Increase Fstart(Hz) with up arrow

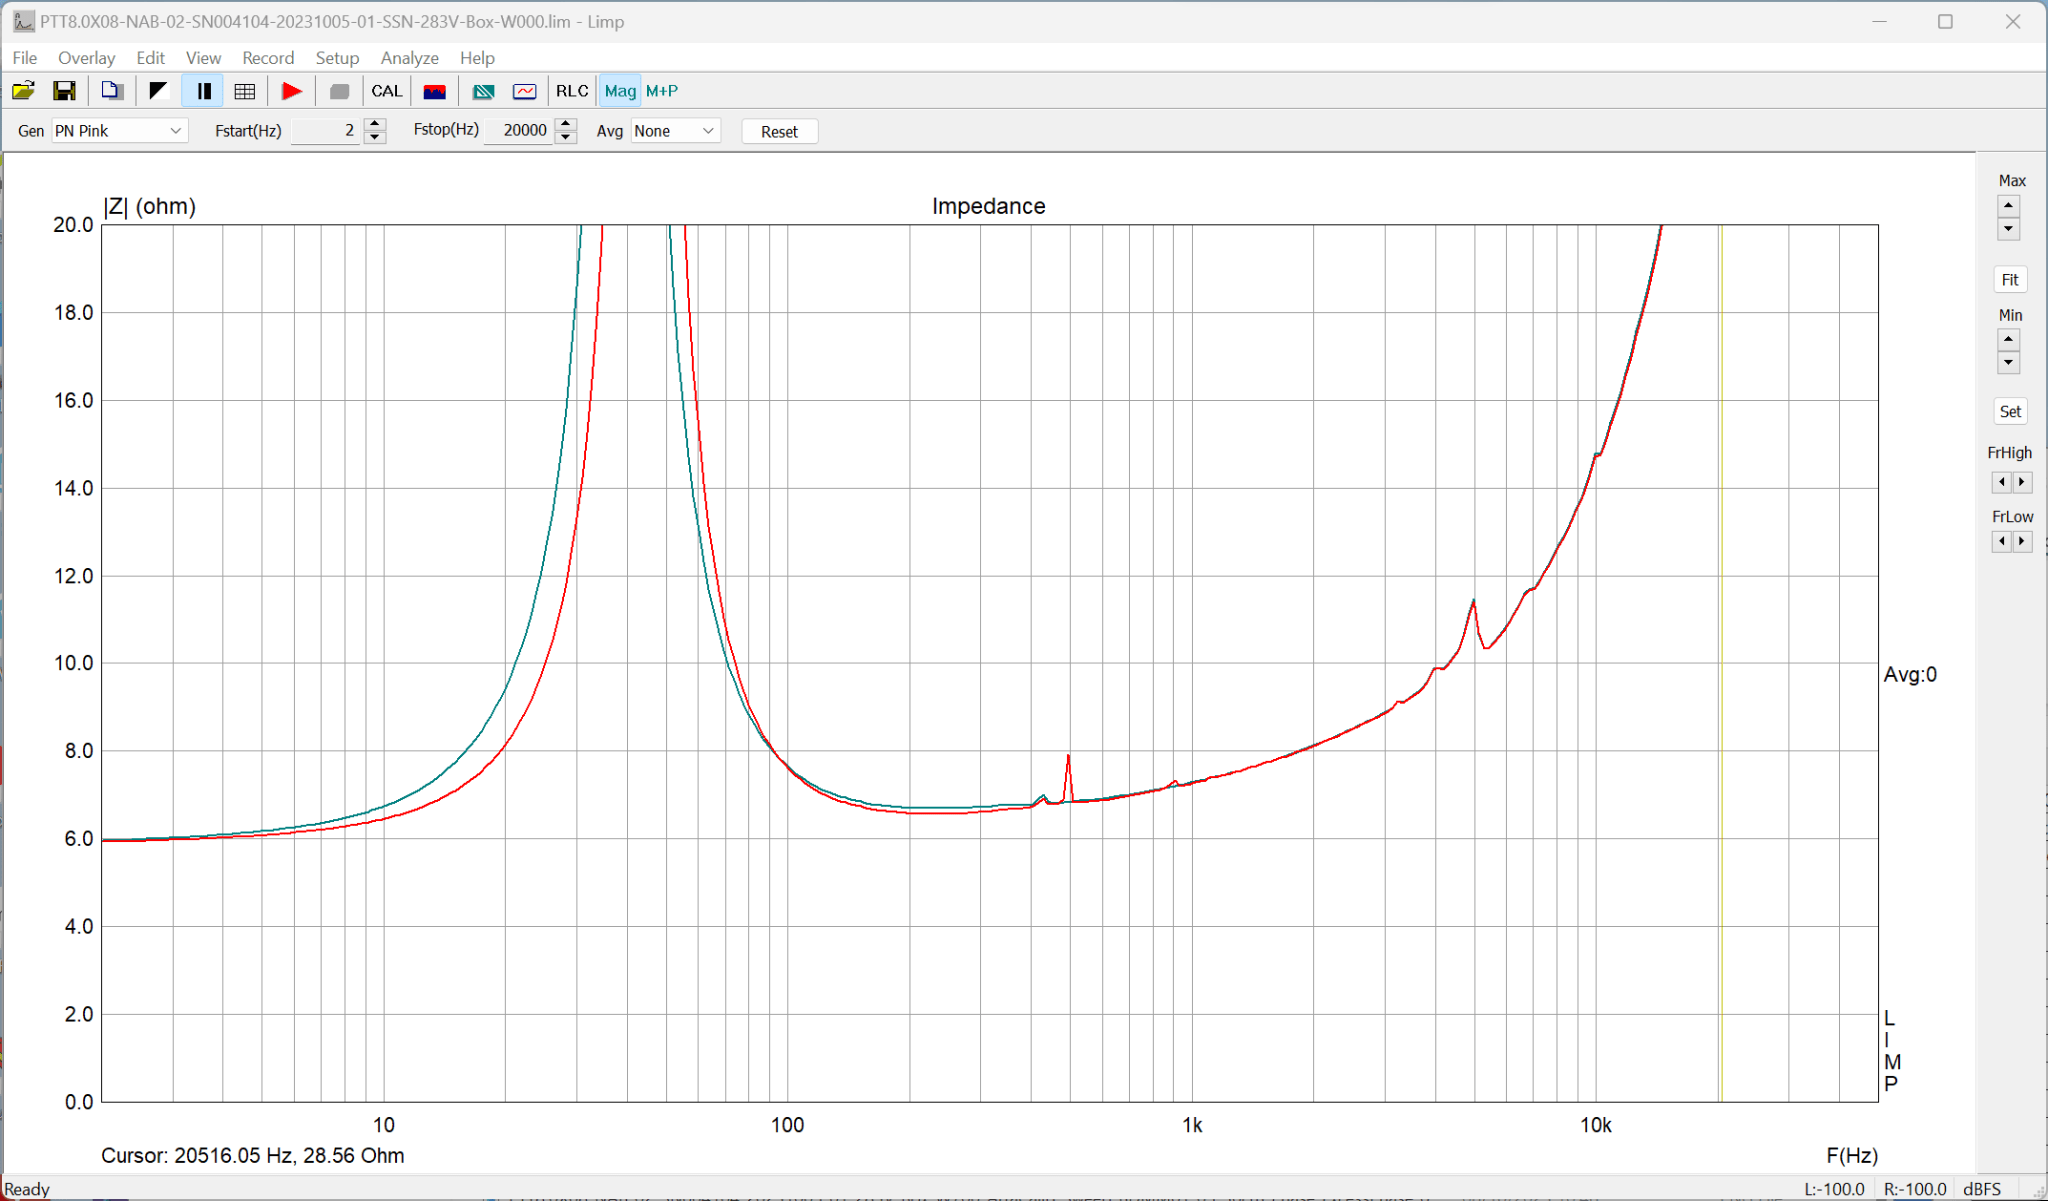click(375, 124)
